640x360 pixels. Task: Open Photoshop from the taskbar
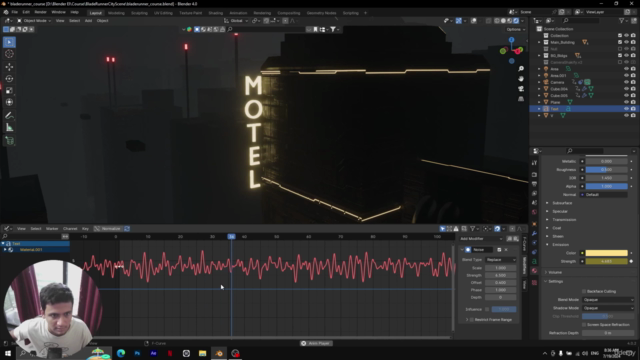click(137, 353)
